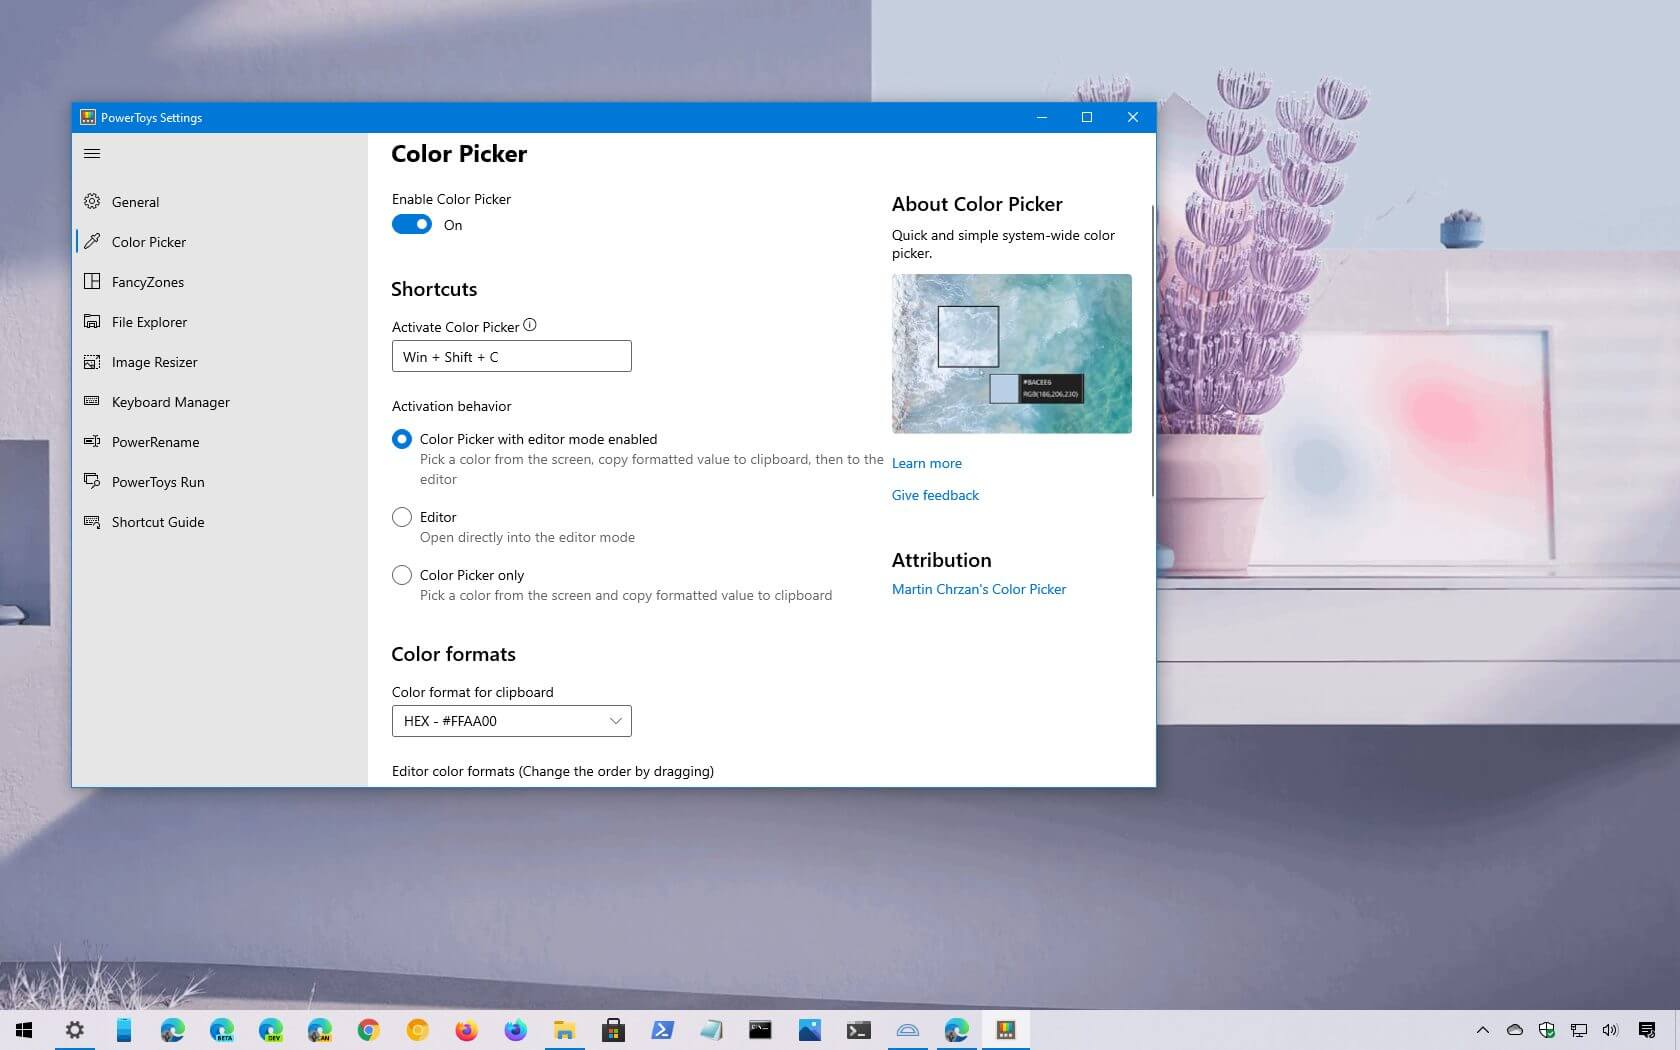This screenshot has height=1050, width=1680.
Task: Open the Keyboard Manager settings page
Action: click(x=220, y=402)
